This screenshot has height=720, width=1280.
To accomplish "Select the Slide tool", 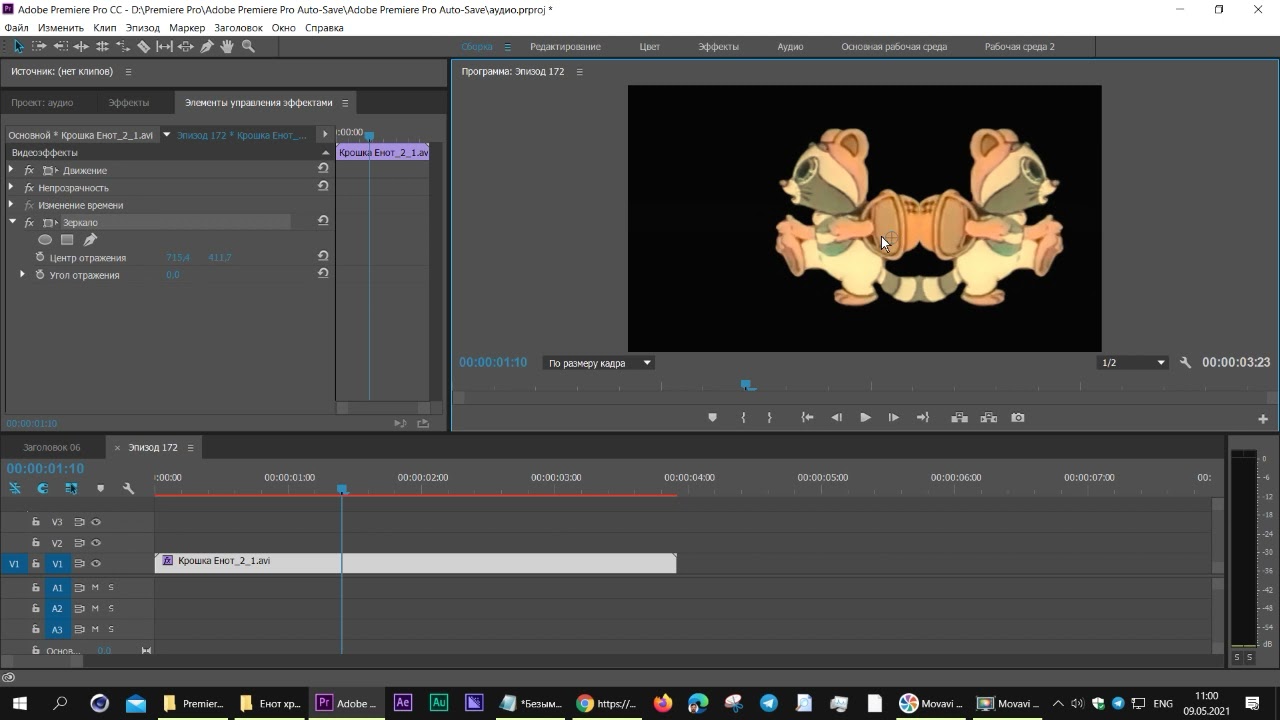I will click(186, 46).
